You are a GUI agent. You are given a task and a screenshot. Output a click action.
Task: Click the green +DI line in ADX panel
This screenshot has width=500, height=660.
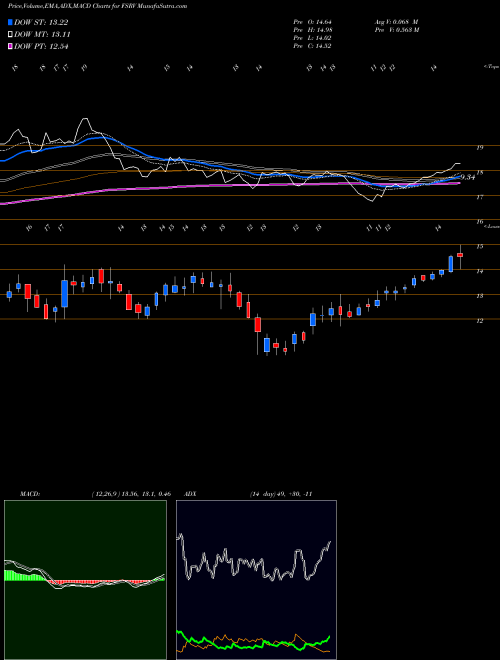click(x=253, y=640)
